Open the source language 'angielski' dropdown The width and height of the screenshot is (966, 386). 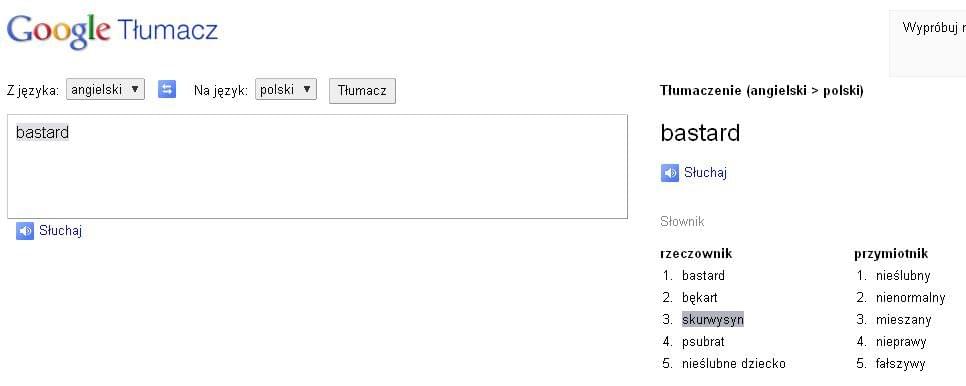[x=105, y=89]
